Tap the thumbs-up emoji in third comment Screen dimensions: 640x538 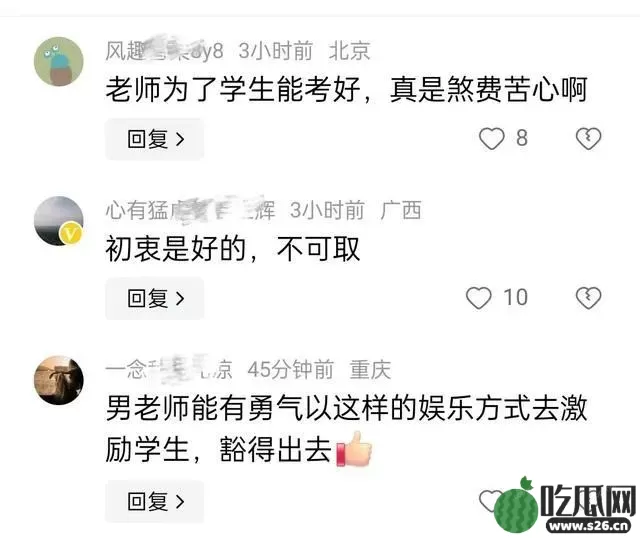point(354,449)
